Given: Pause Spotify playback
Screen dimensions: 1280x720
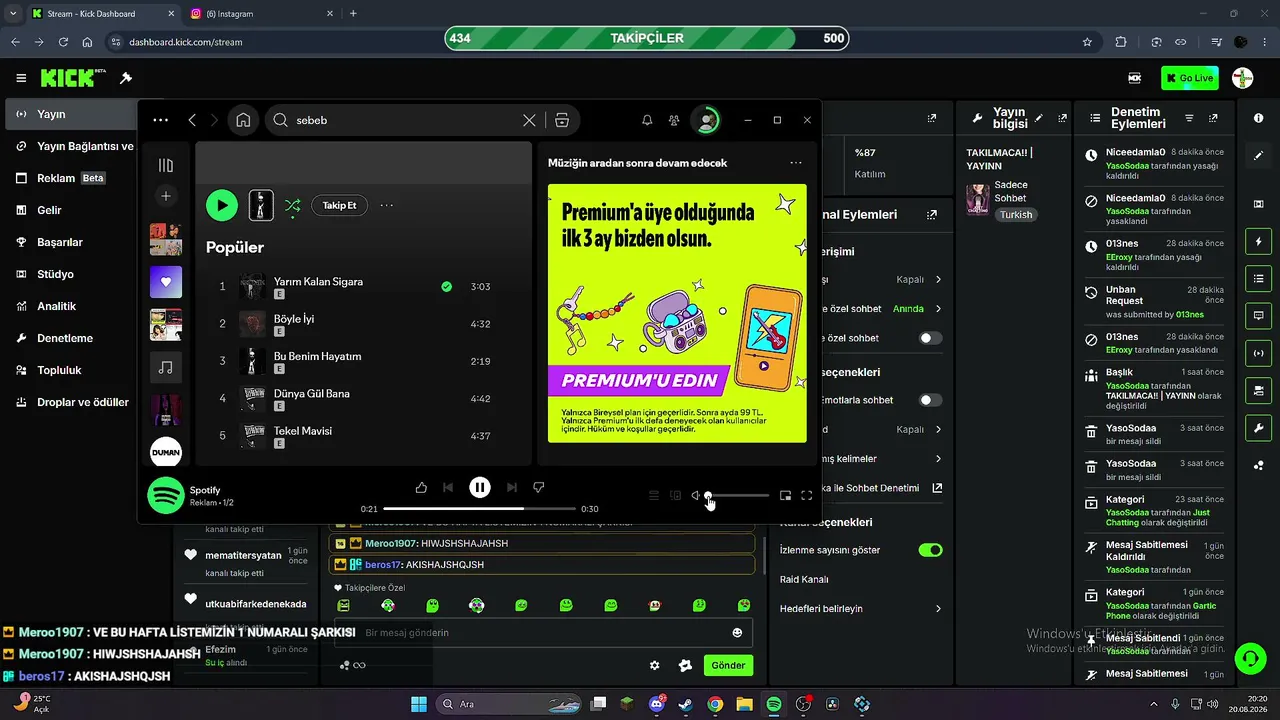Looking at the screenshot, I should tap(480, 488).
